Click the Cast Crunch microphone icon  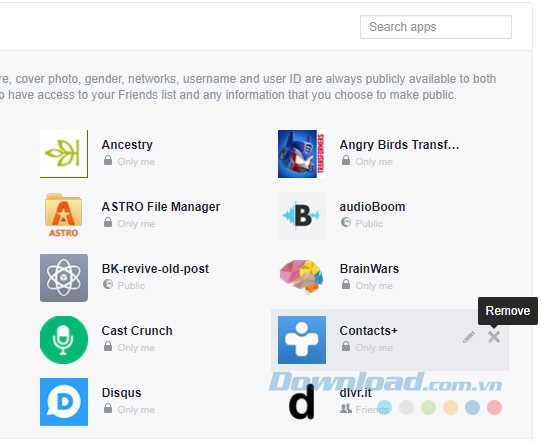point(64,340)
